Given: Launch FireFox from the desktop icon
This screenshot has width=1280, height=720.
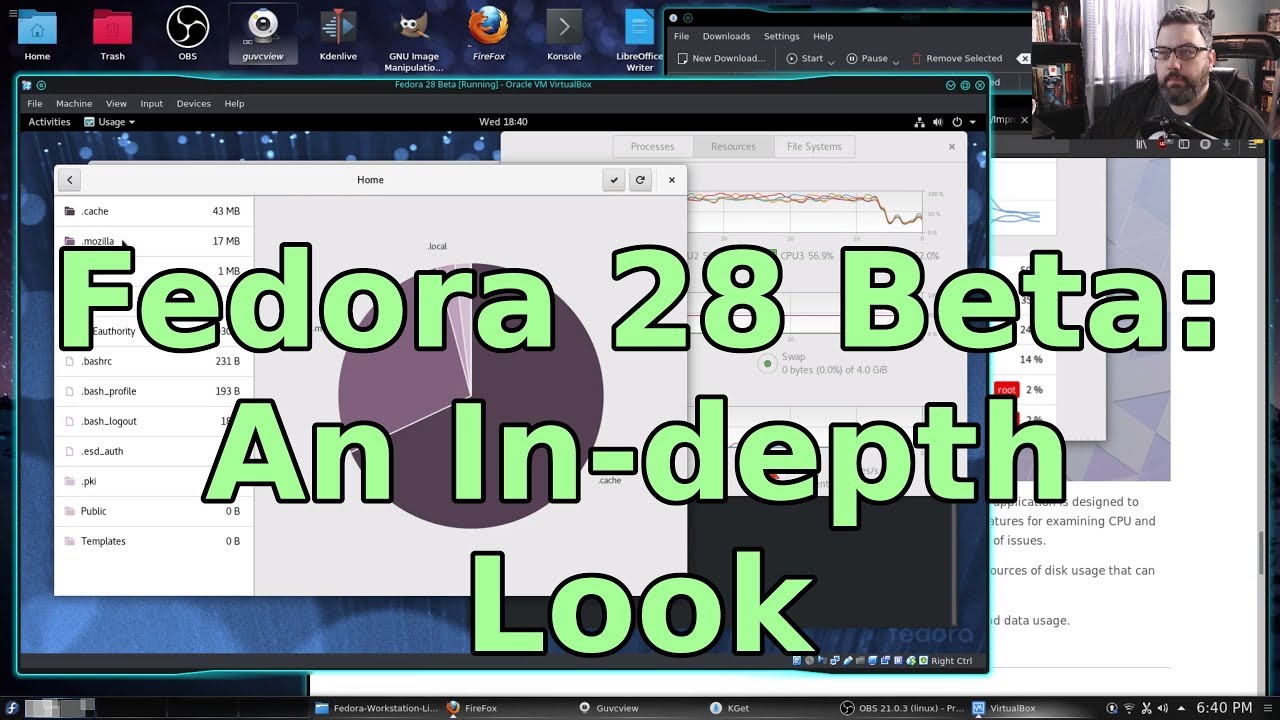Looking at the screenshot, I should point(488,35).
